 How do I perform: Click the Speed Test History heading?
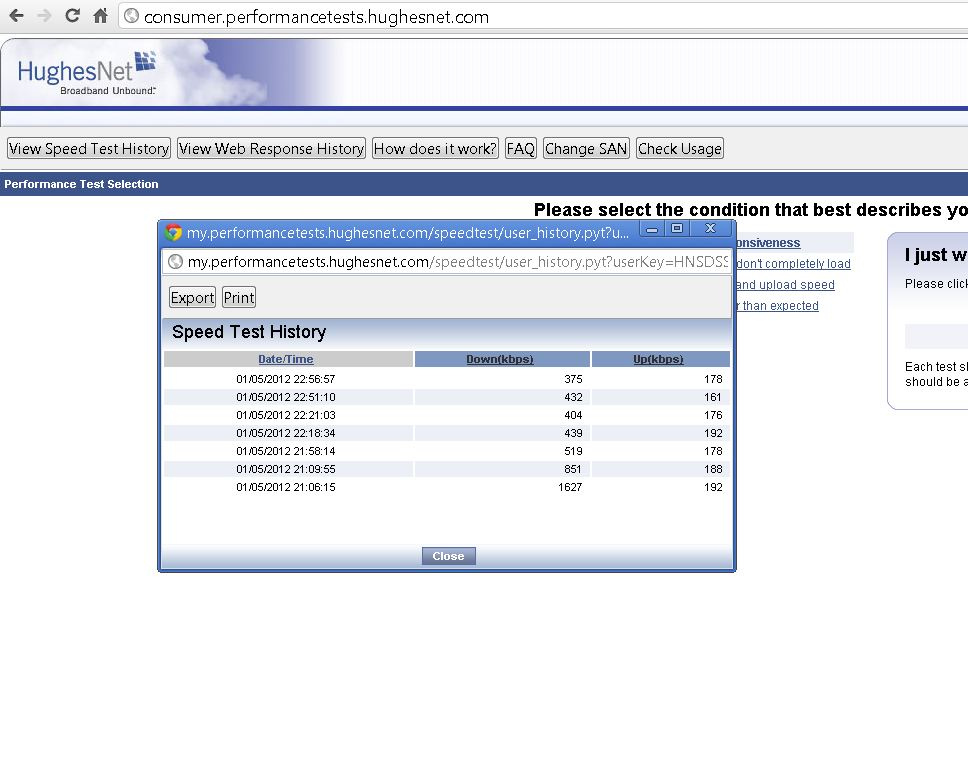click(249, 332)
